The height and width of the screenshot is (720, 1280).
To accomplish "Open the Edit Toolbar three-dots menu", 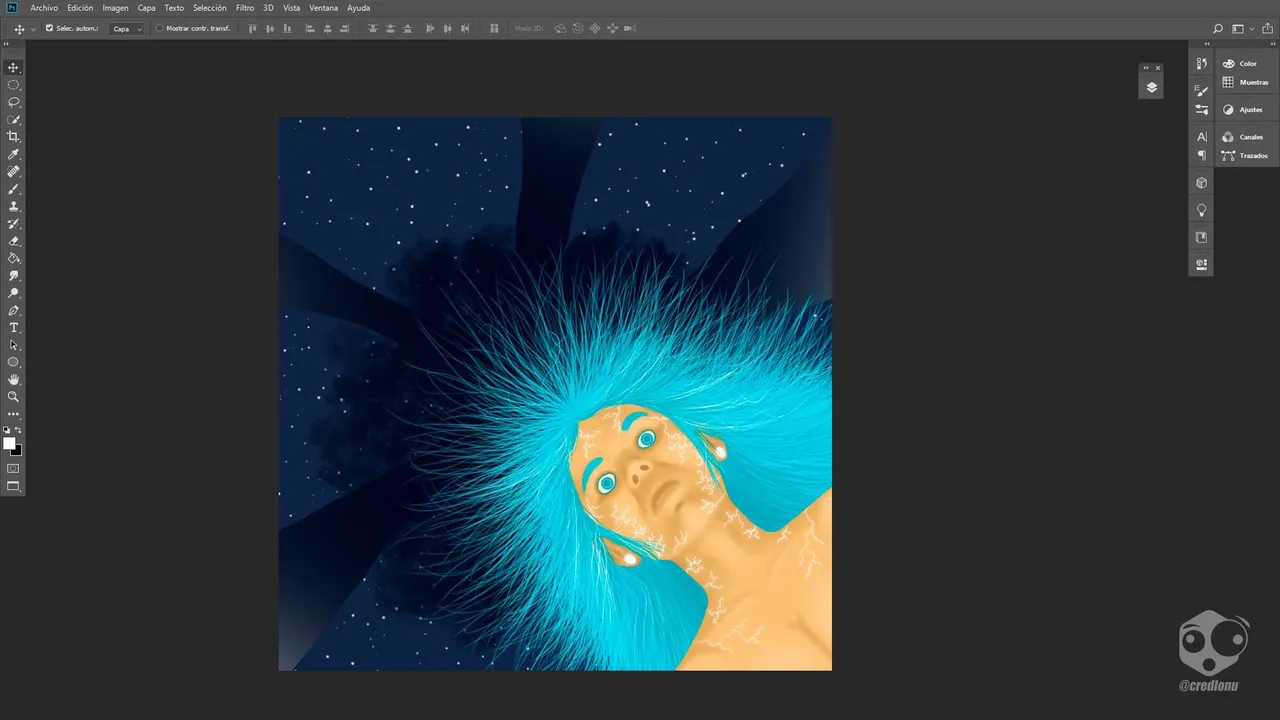I will [14, 414].
